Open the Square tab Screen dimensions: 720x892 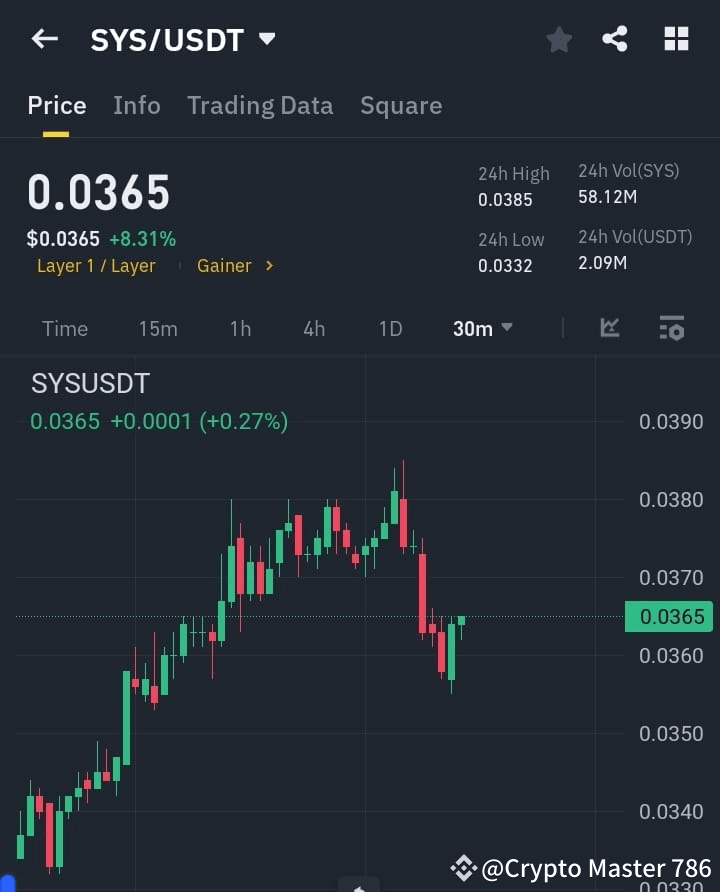point(401,105)
